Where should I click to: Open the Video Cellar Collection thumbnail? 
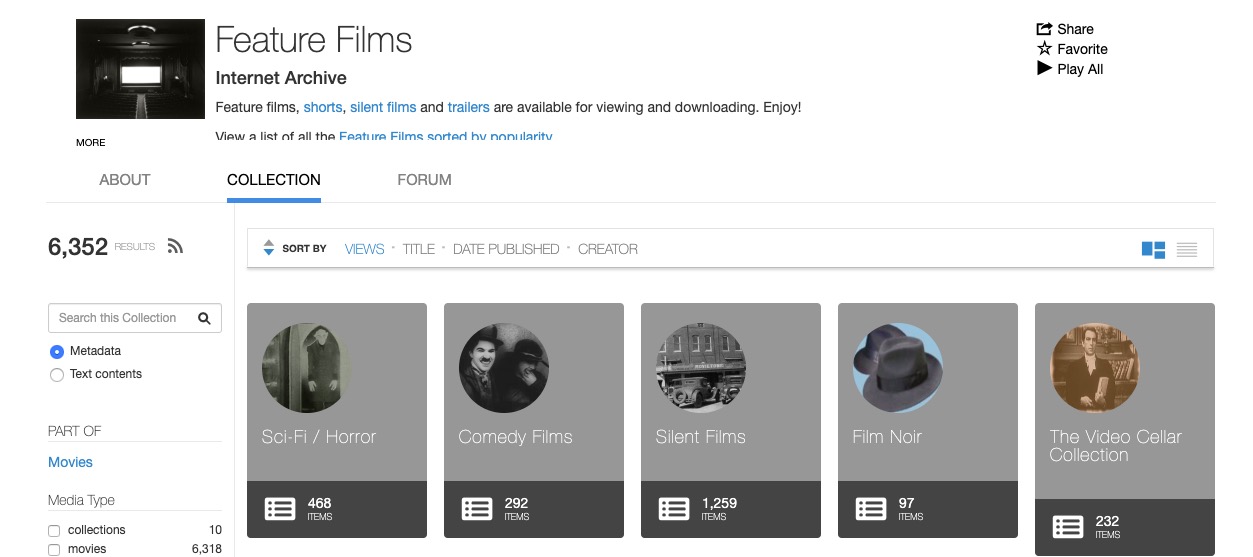[x=1094, y=368]
